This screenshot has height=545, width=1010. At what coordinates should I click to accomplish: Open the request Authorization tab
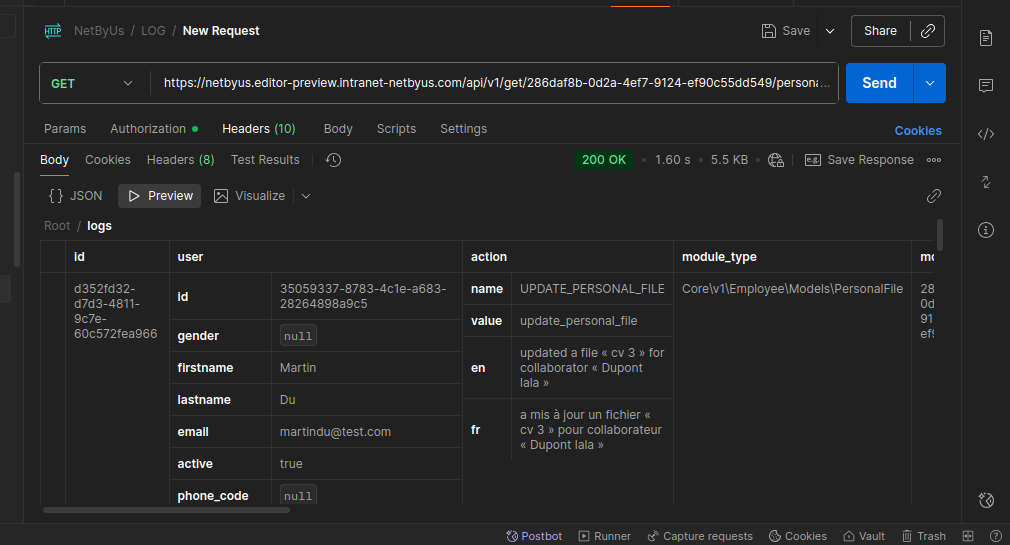point(153,129)
